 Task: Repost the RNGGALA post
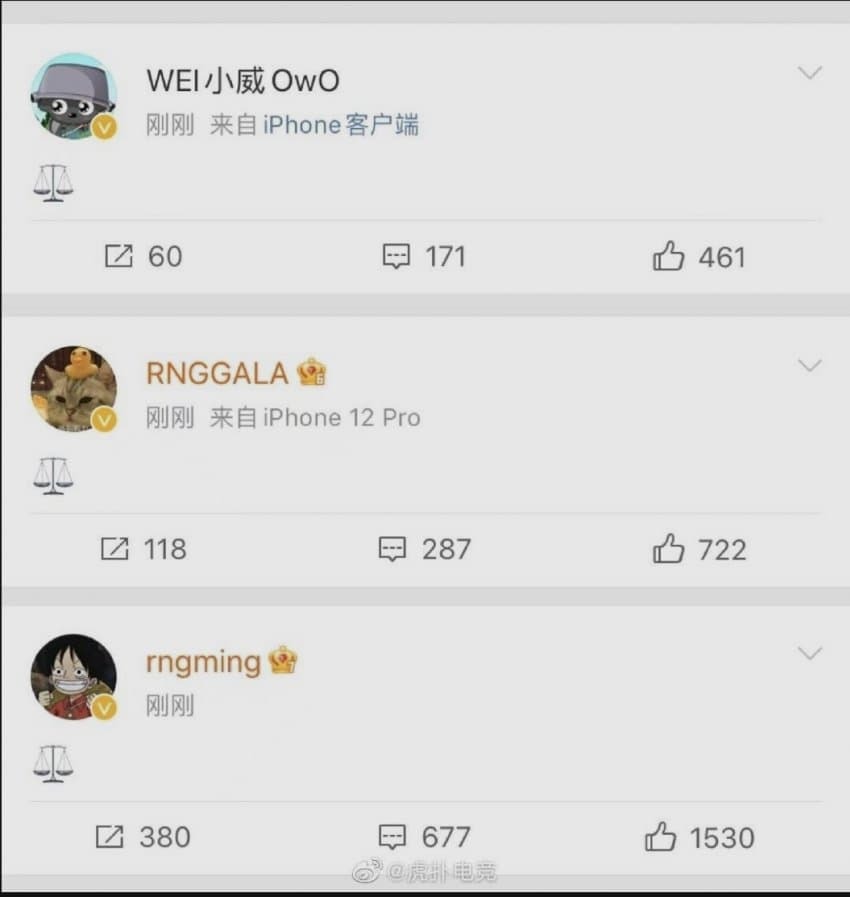(x=144, y=549)
